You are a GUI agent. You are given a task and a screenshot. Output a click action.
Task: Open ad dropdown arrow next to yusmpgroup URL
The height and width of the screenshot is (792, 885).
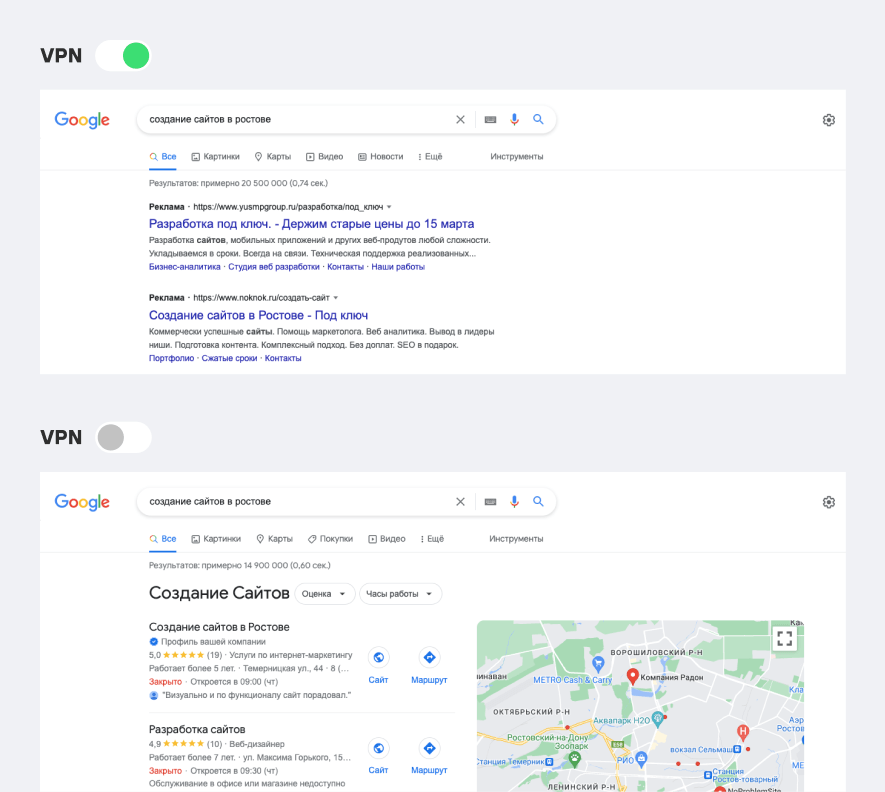click(x=389, y=207)
